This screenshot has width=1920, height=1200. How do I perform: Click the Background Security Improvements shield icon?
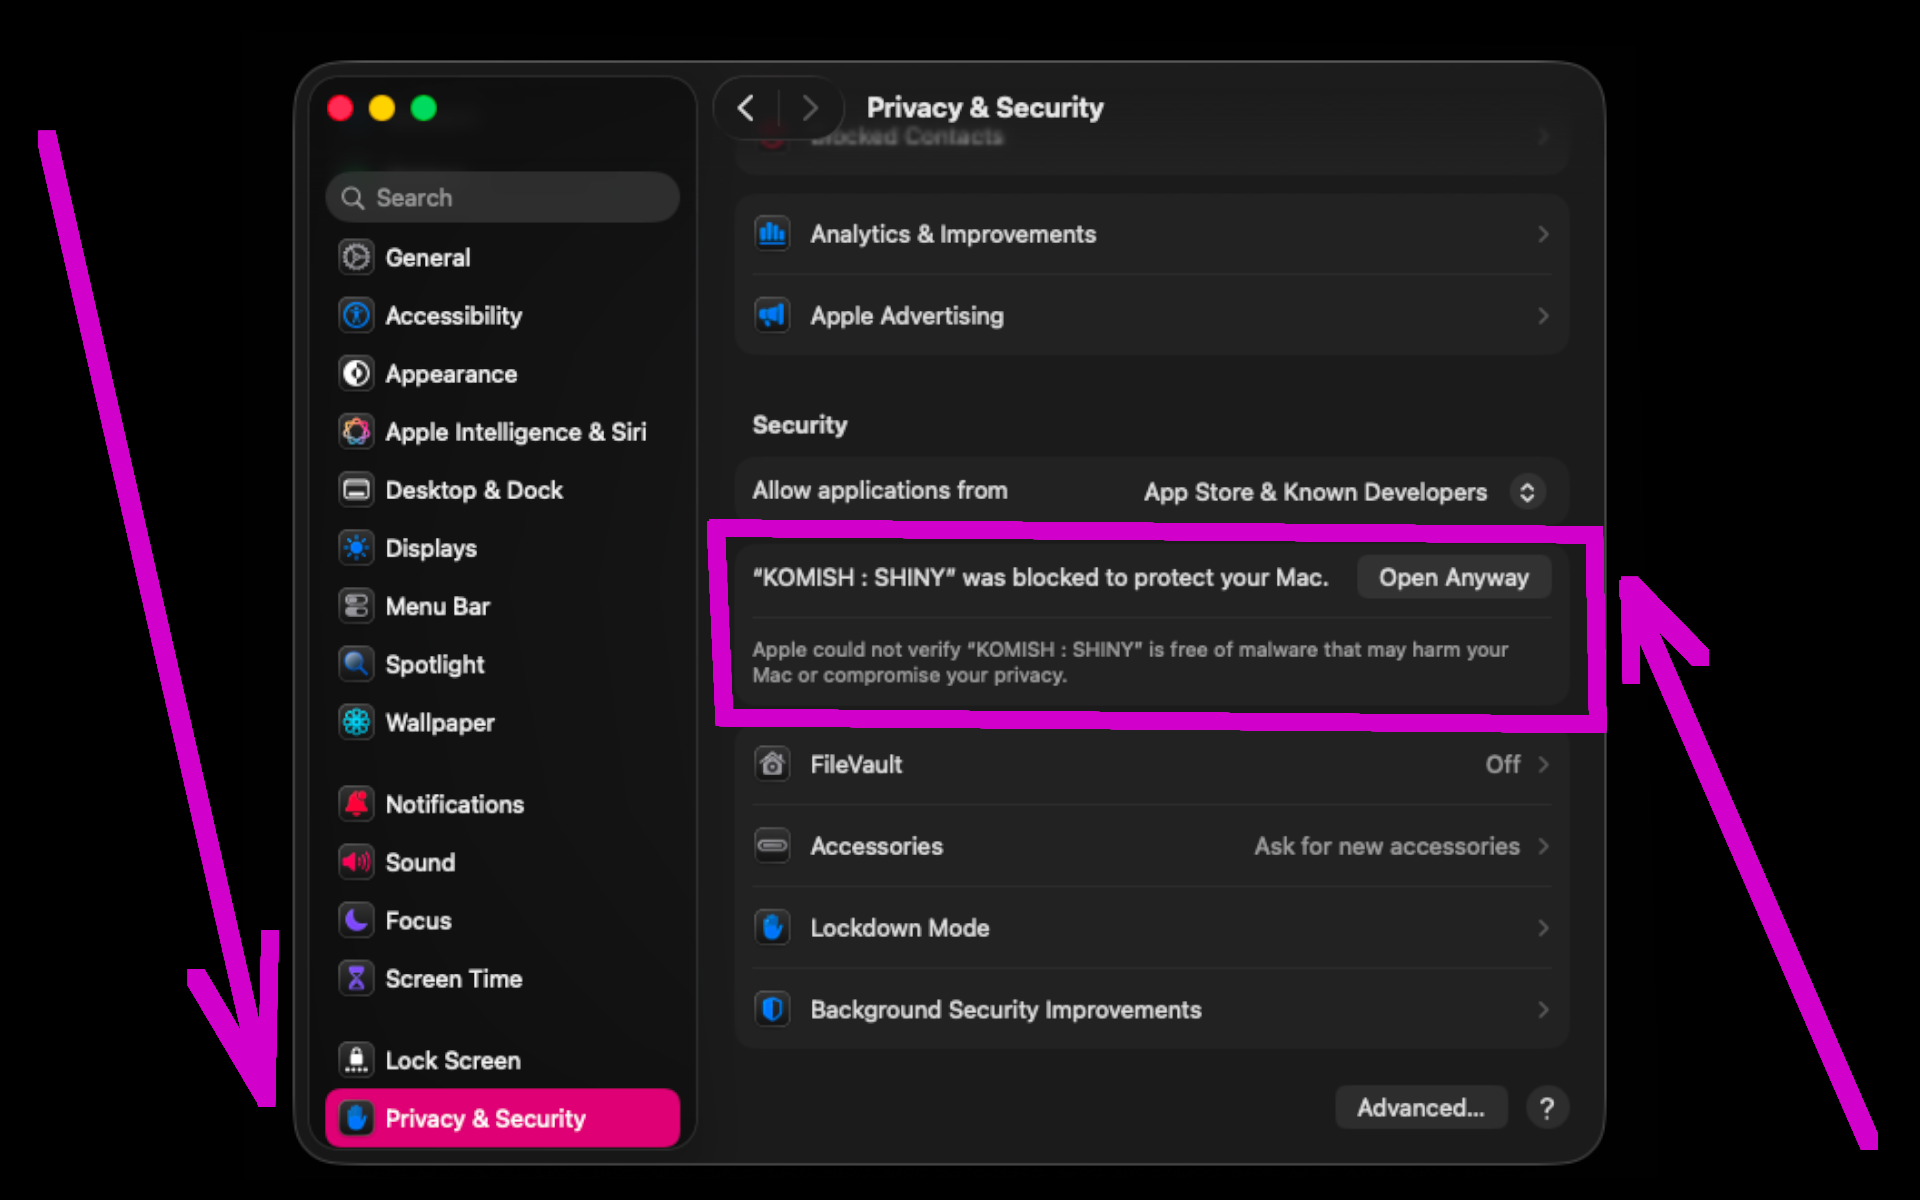click(772, 1009)
